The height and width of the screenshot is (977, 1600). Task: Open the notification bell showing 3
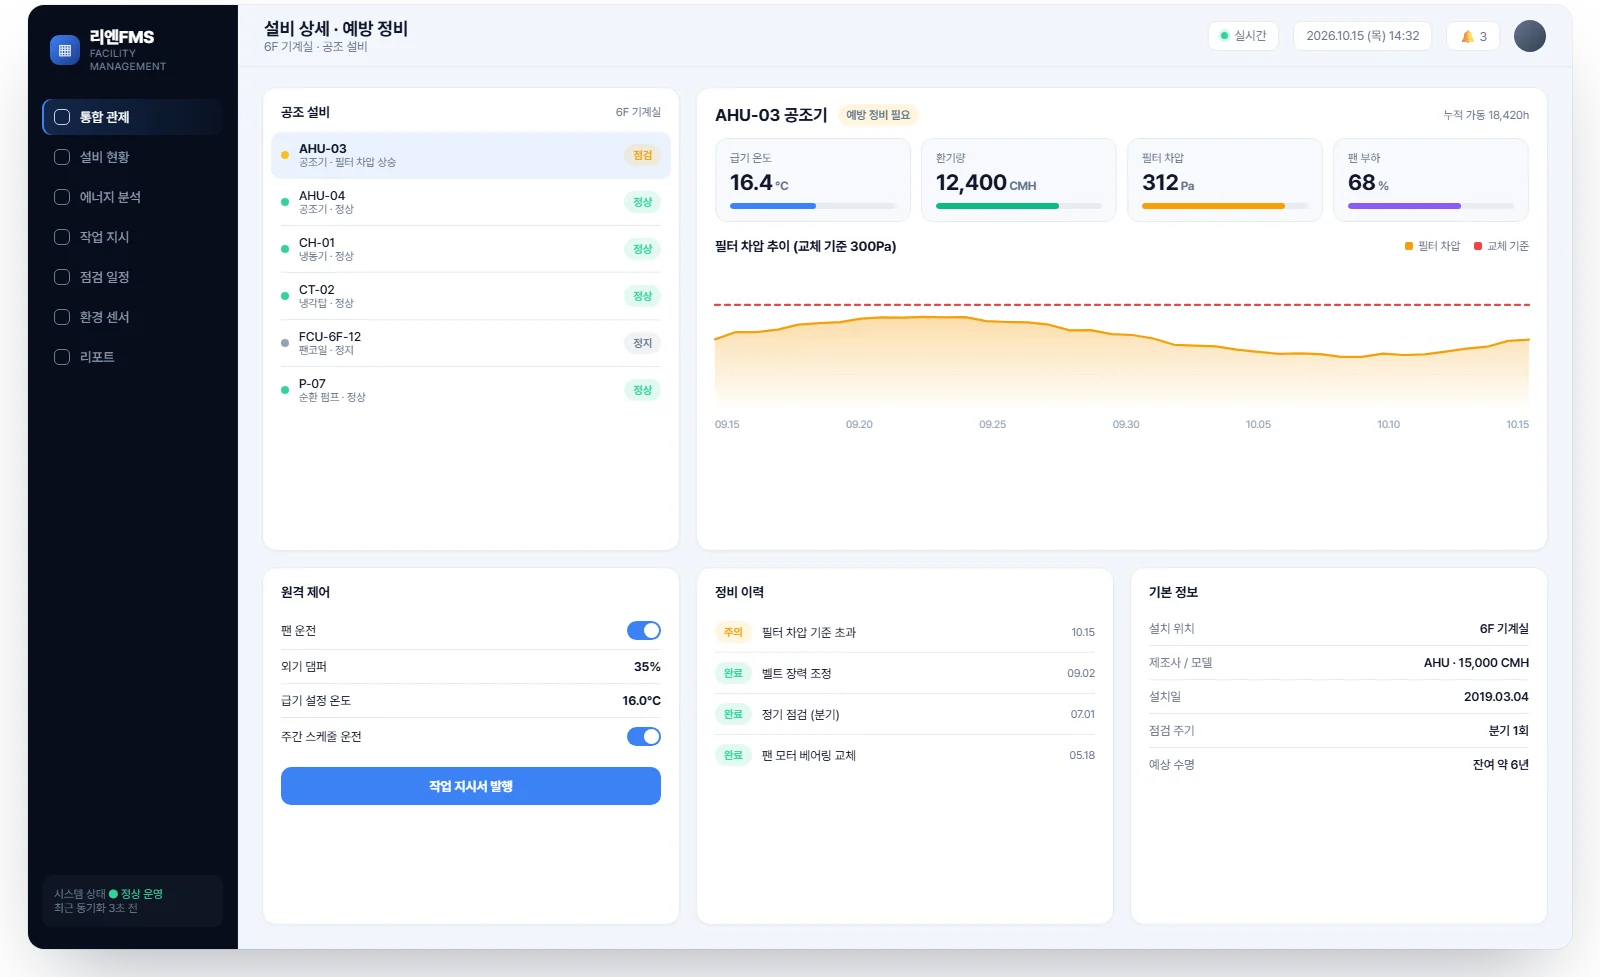point(1473,36)
